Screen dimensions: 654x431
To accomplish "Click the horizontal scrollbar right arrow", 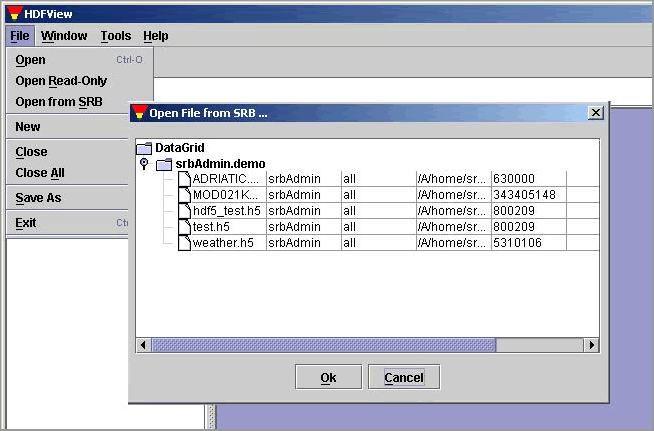I will point(591,345).
